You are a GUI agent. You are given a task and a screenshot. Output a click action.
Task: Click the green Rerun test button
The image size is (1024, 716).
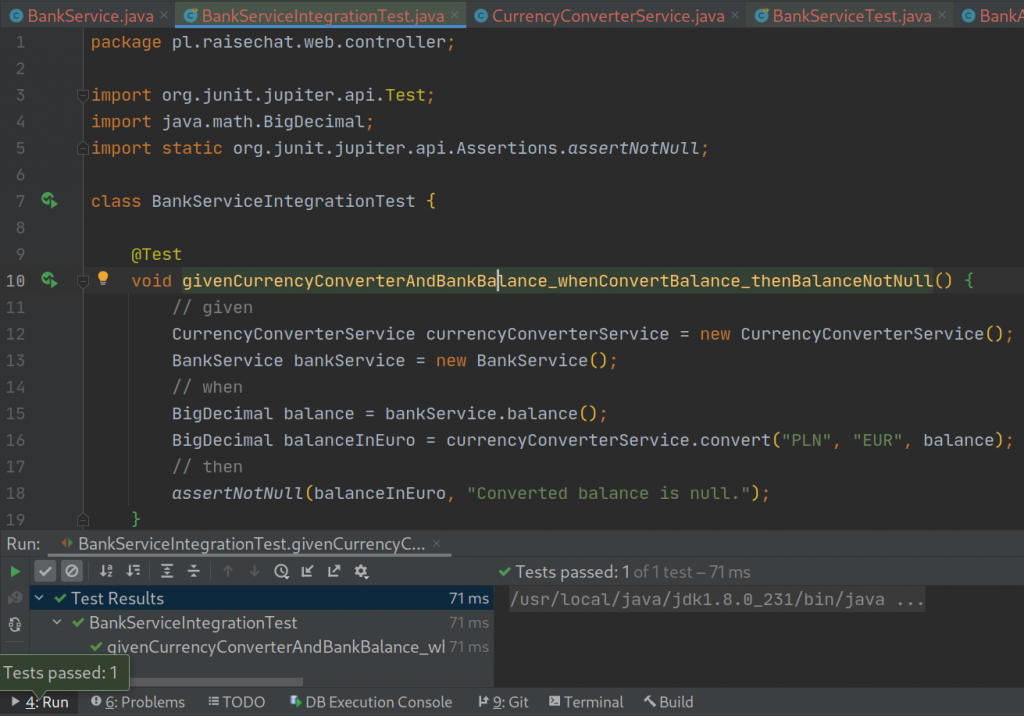(x=15, y=571)
